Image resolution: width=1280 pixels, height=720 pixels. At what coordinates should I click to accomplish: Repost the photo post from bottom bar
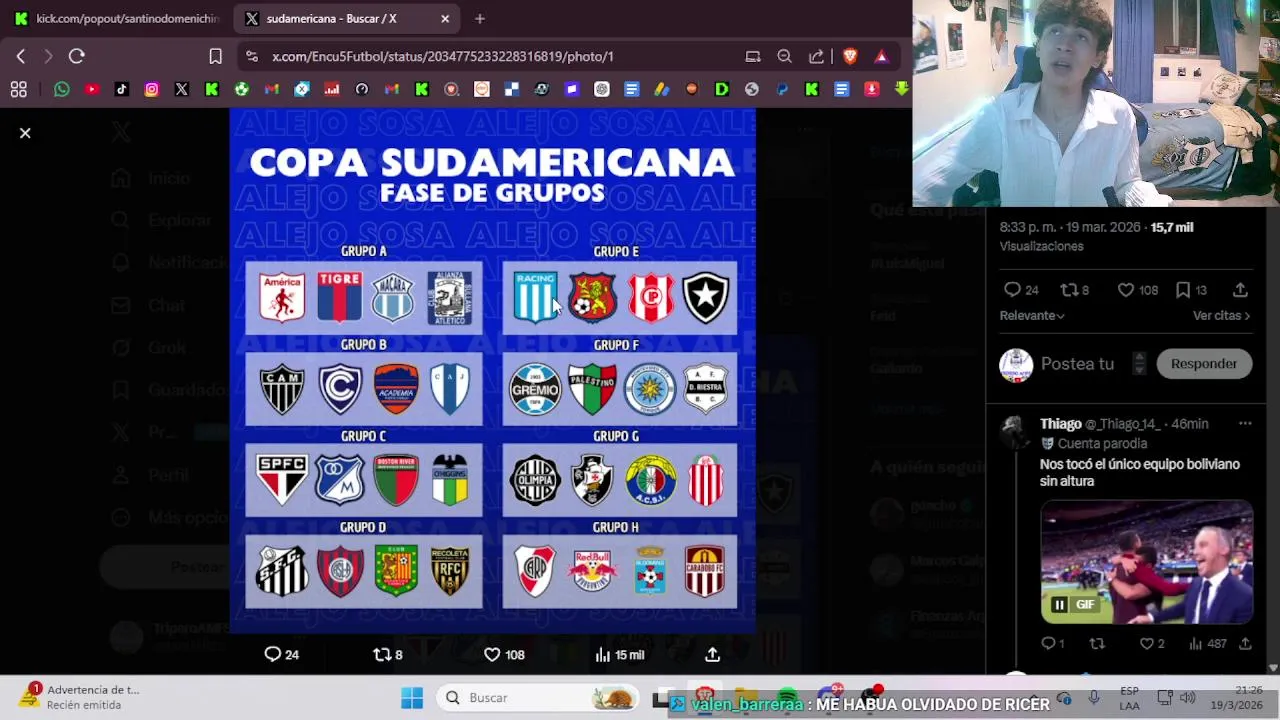coord(388,655)
